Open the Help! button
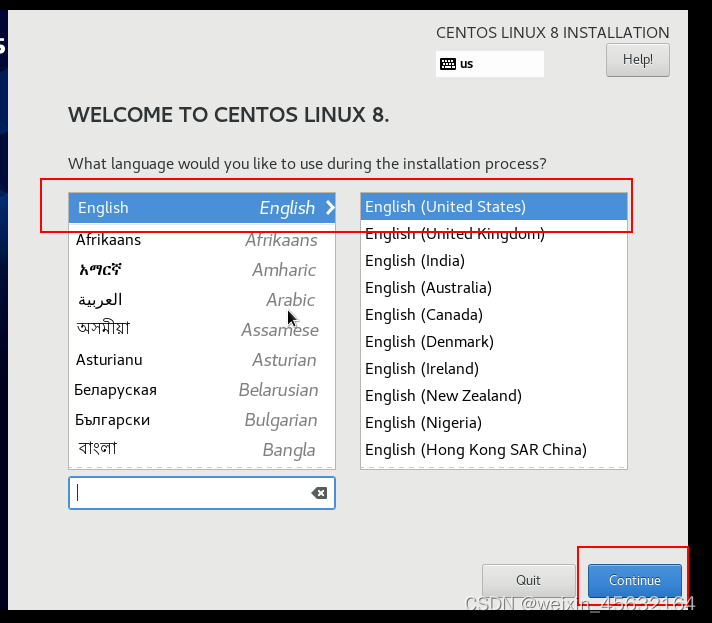 [x=638, y=59]
